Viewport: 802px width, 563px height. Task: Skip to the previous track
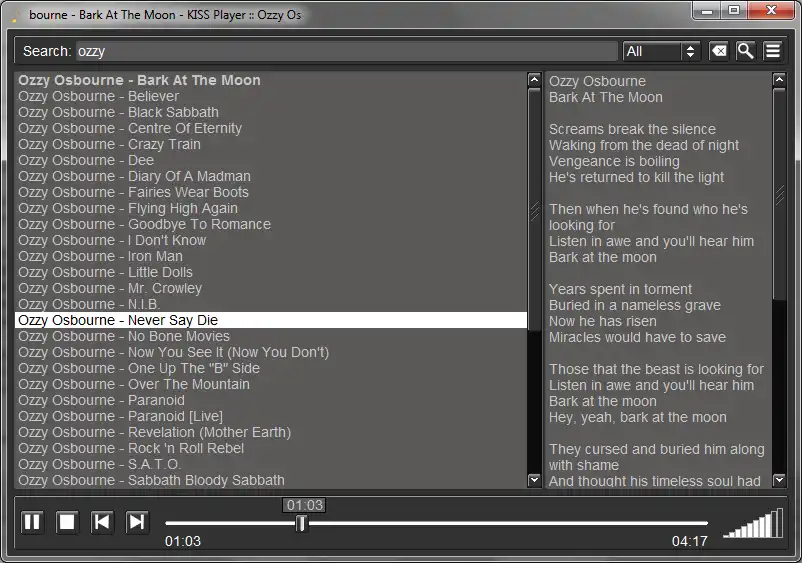(102, 522)
